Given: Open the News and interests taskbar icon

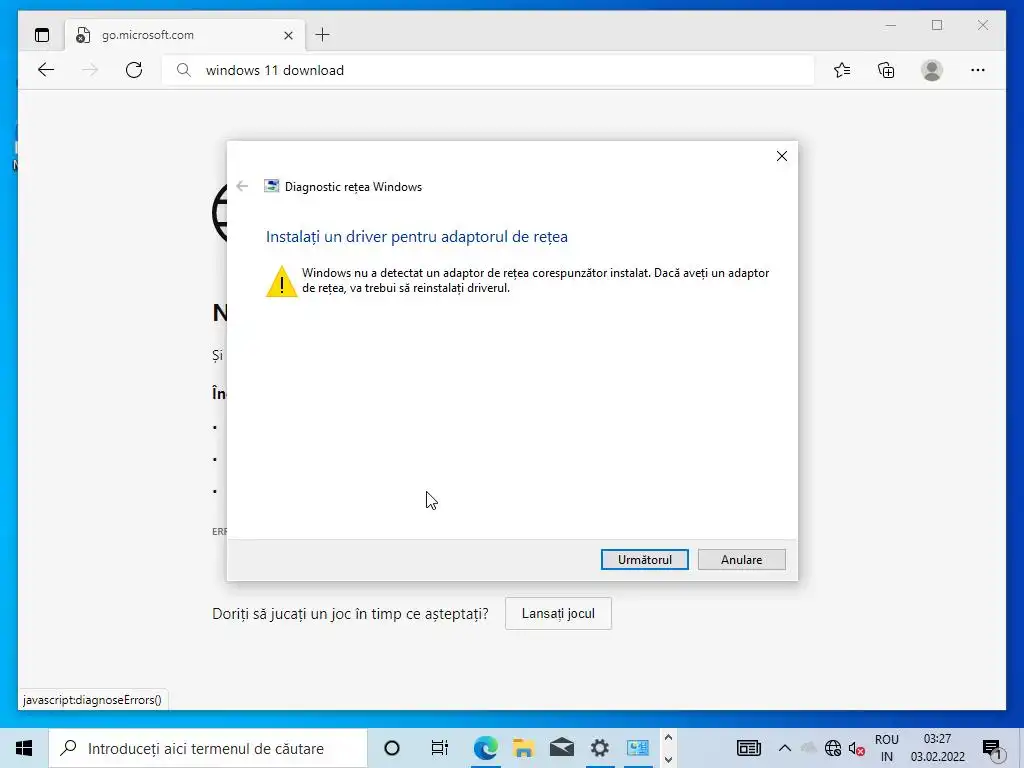Looking at the screenshot, I should (x=748, y=748).
